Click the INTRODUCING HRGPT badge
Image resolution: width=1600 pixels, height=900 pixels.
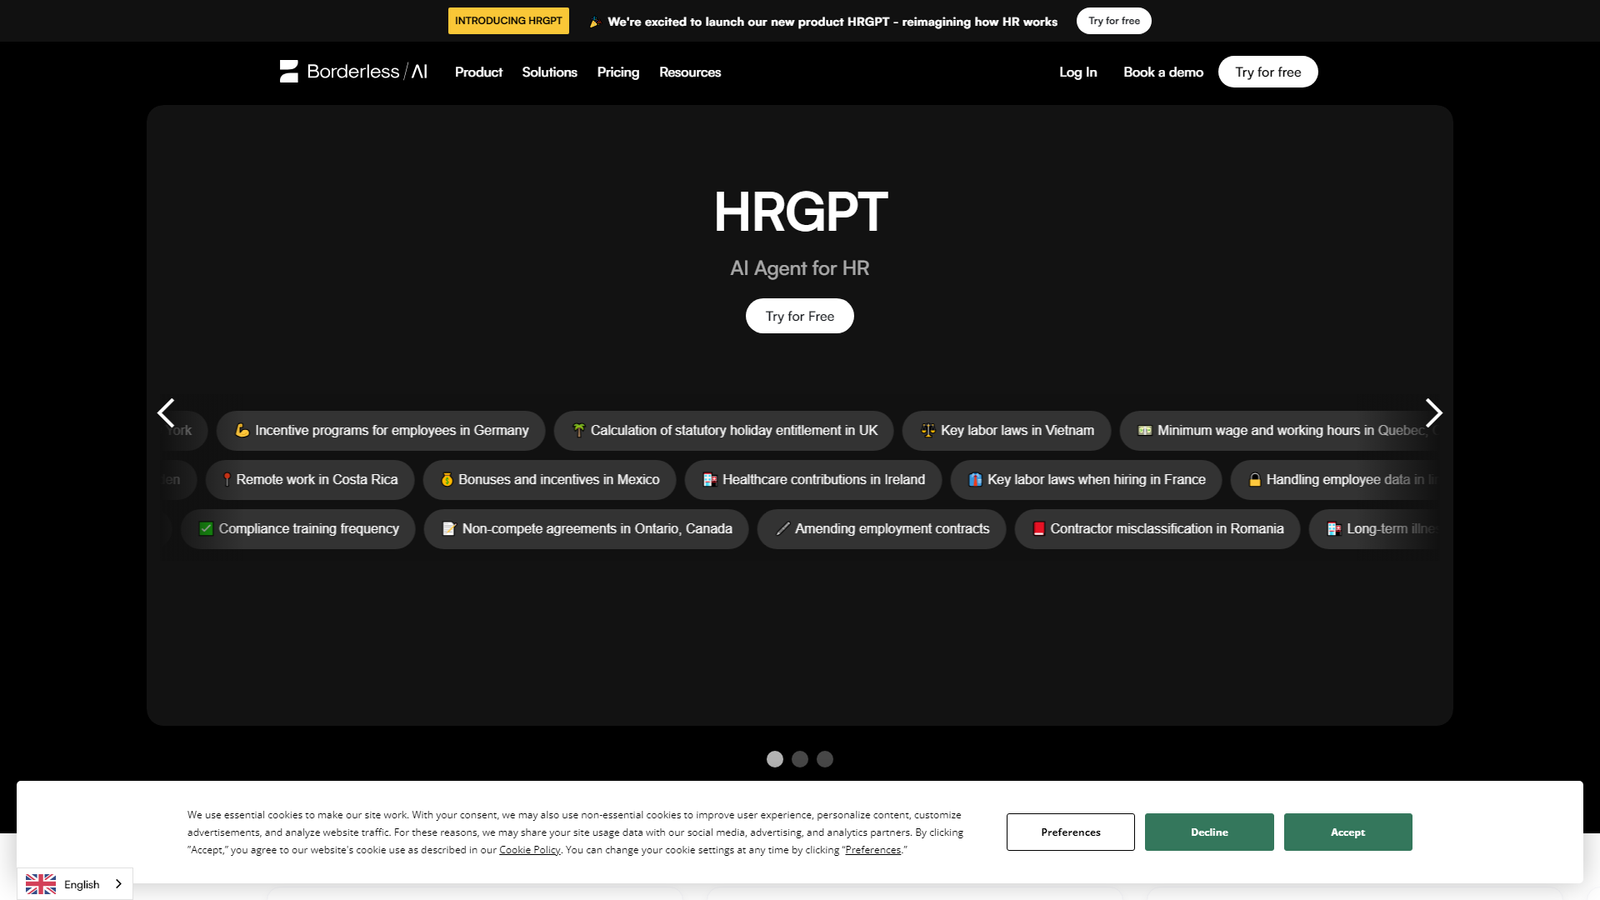(508, 21)
